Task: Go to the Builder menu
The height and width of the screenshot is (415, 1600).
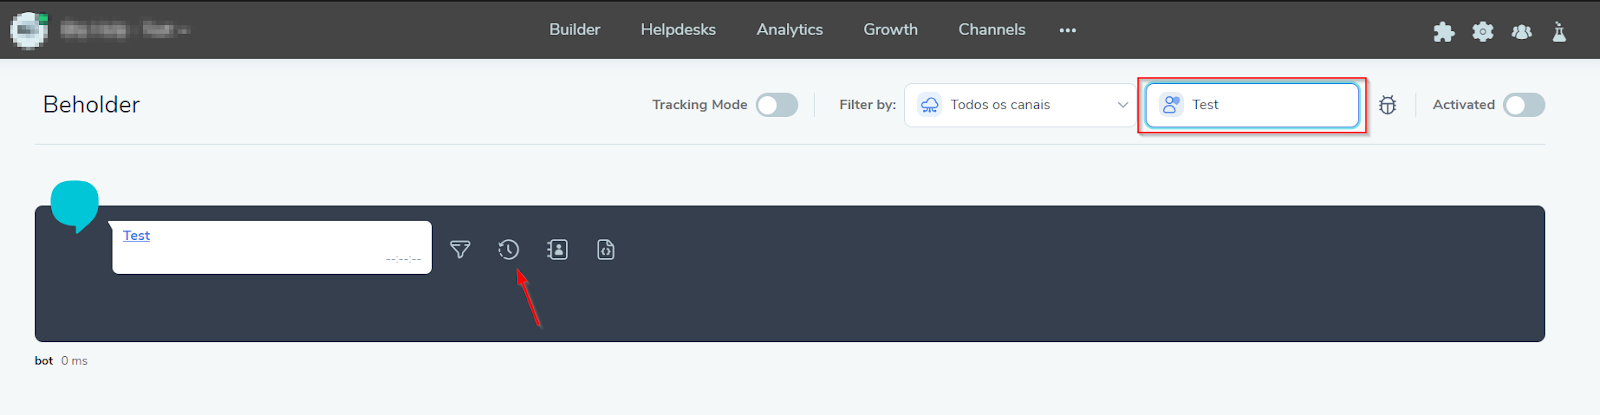Action: (x=574, y=30)
